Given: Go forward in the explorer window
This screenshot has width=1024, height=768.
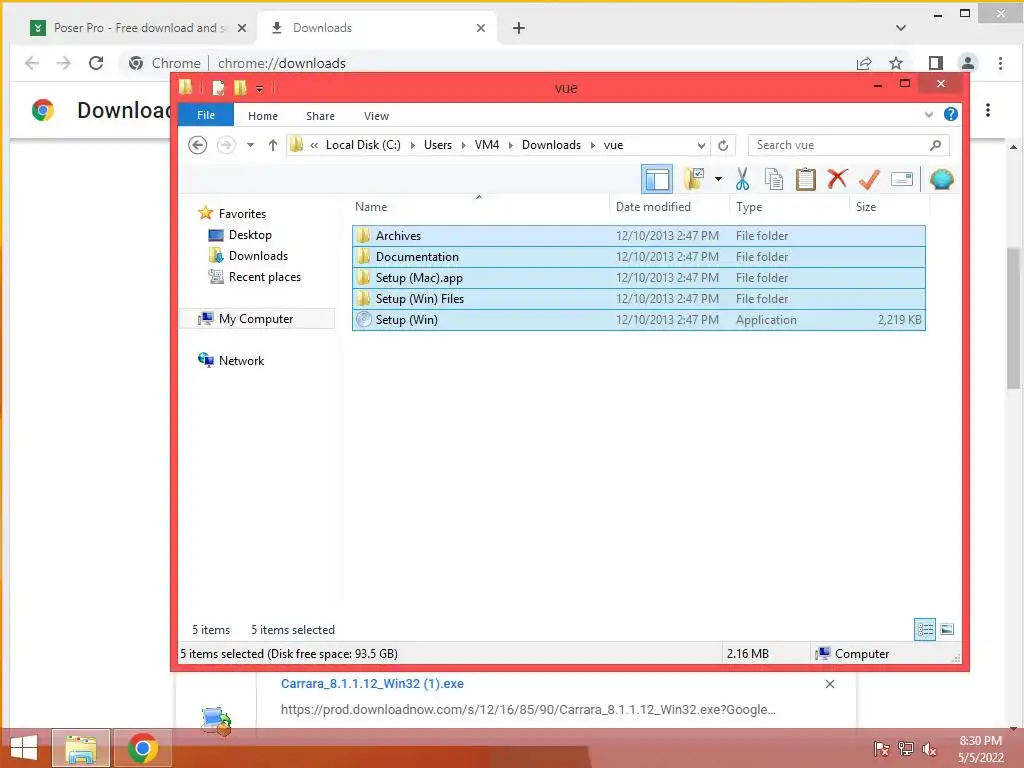Looking at the screenshot, I should tap(226, 145).
